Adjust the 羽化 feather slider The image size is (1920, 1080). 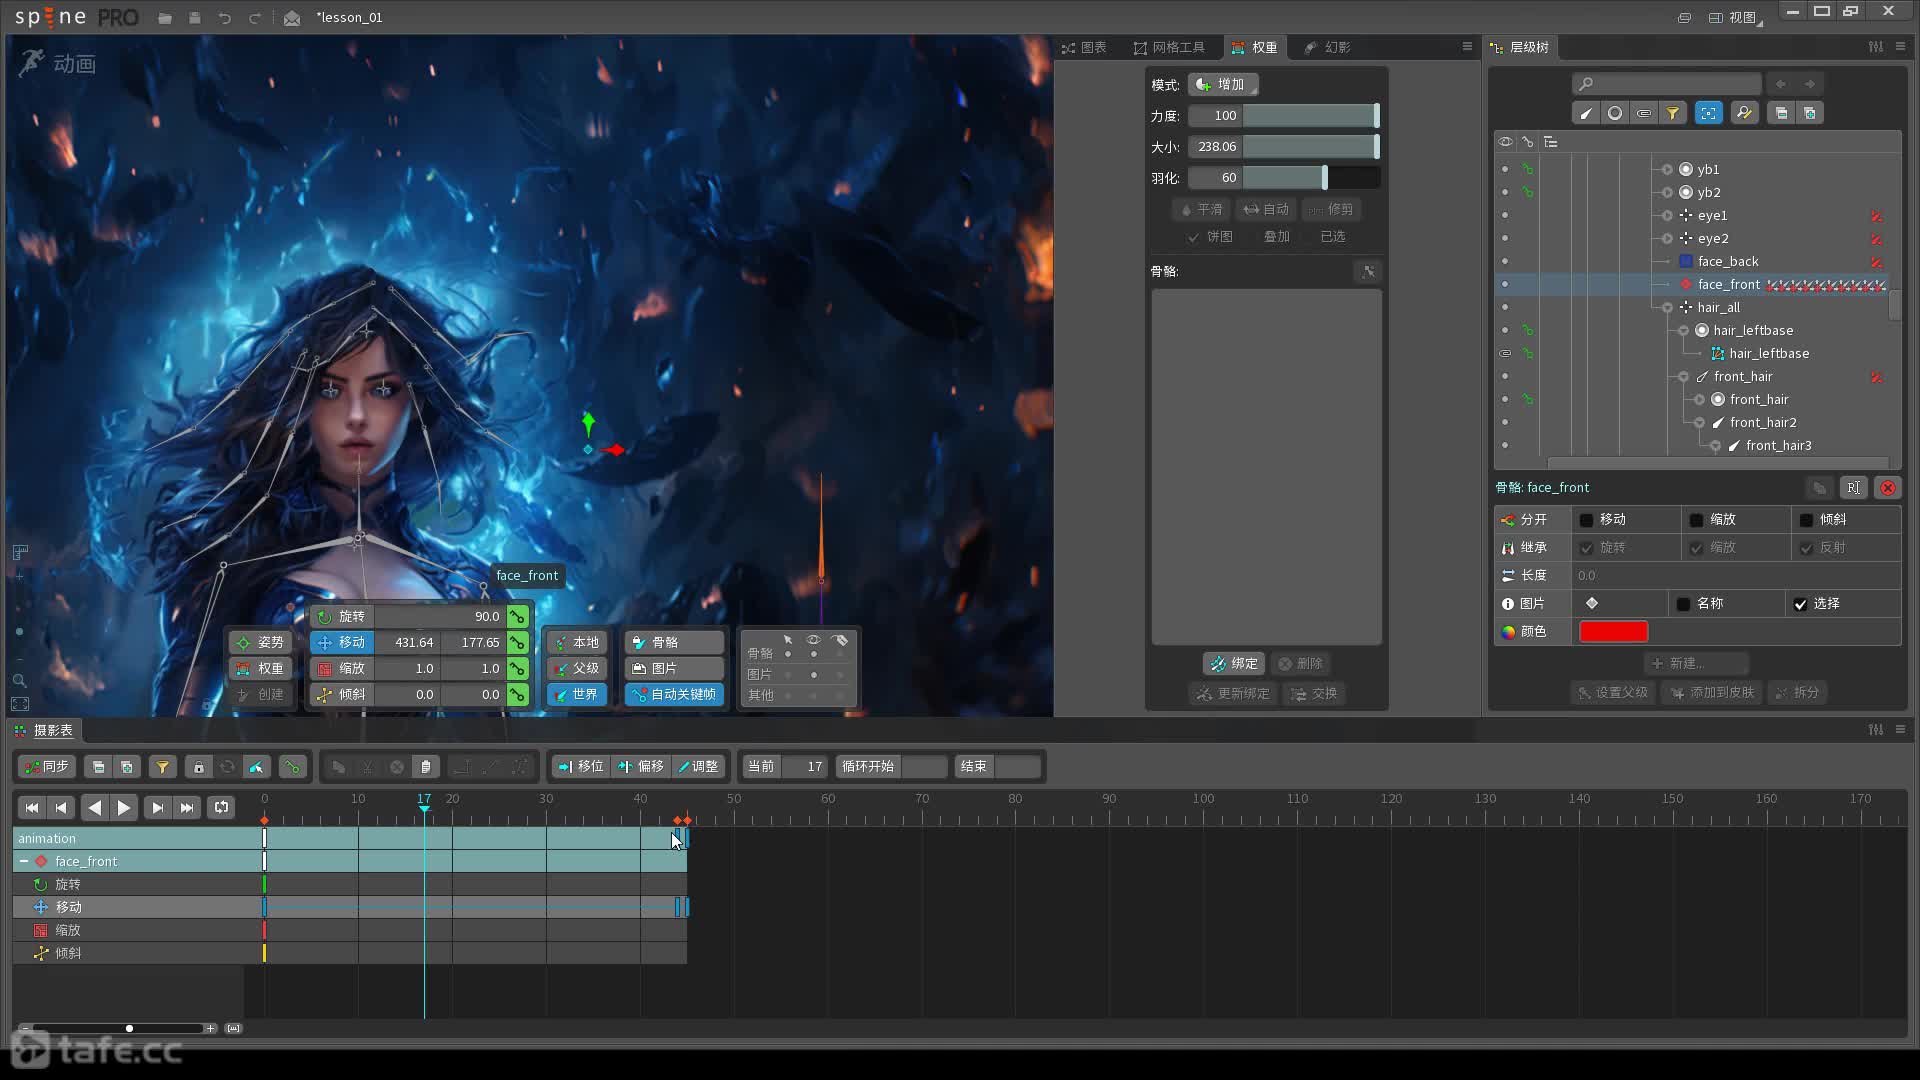coord(1311,178)
